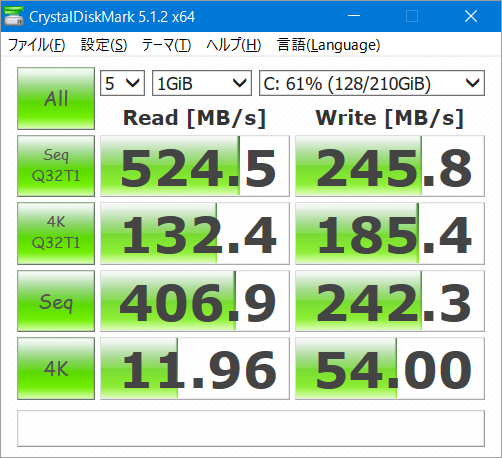Image resolution: width=502 pixels, height=458 pixels.
Task: Open the 言語(Language) menu
Action: tap(328, 45)
